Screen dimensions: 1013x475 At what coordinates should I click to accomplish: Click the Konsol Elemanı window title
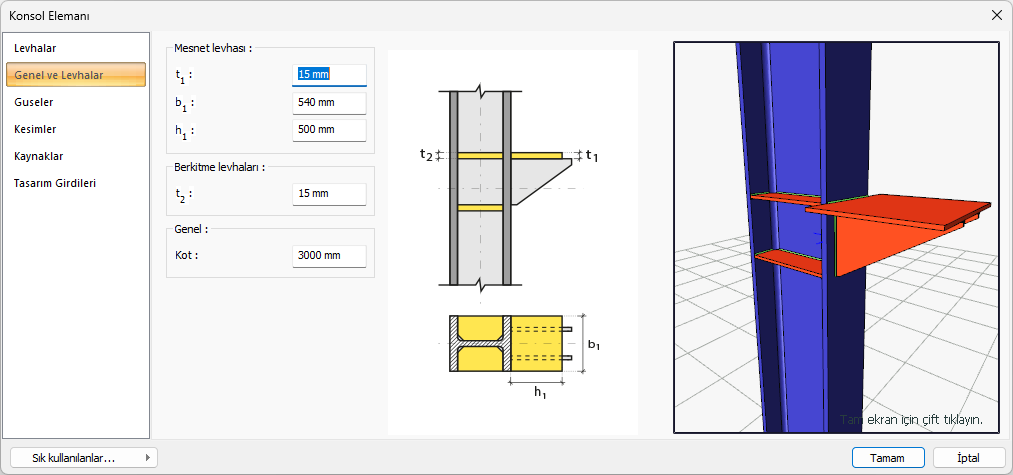tap(49, 16)
